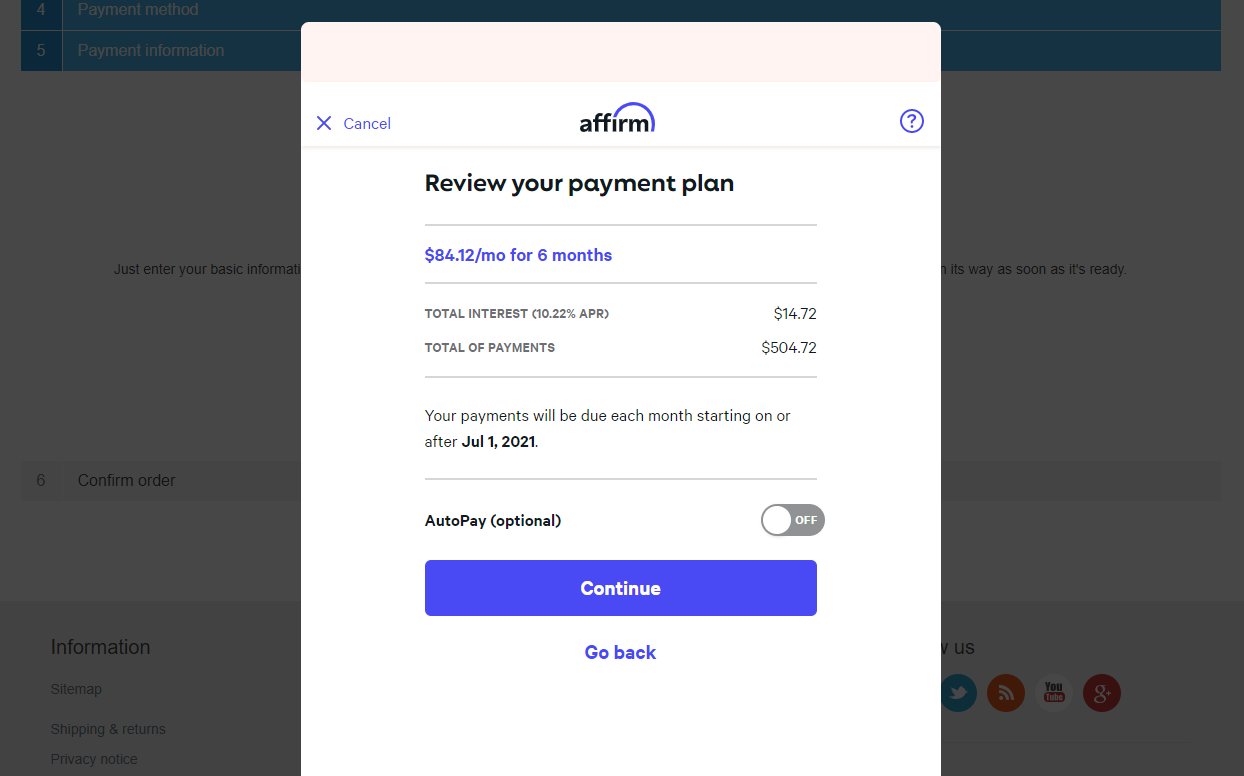The height and width of the screenshot is (776, 1244).
Task: Click the pink banner above the Affirm header
Action: click(620, 50)
